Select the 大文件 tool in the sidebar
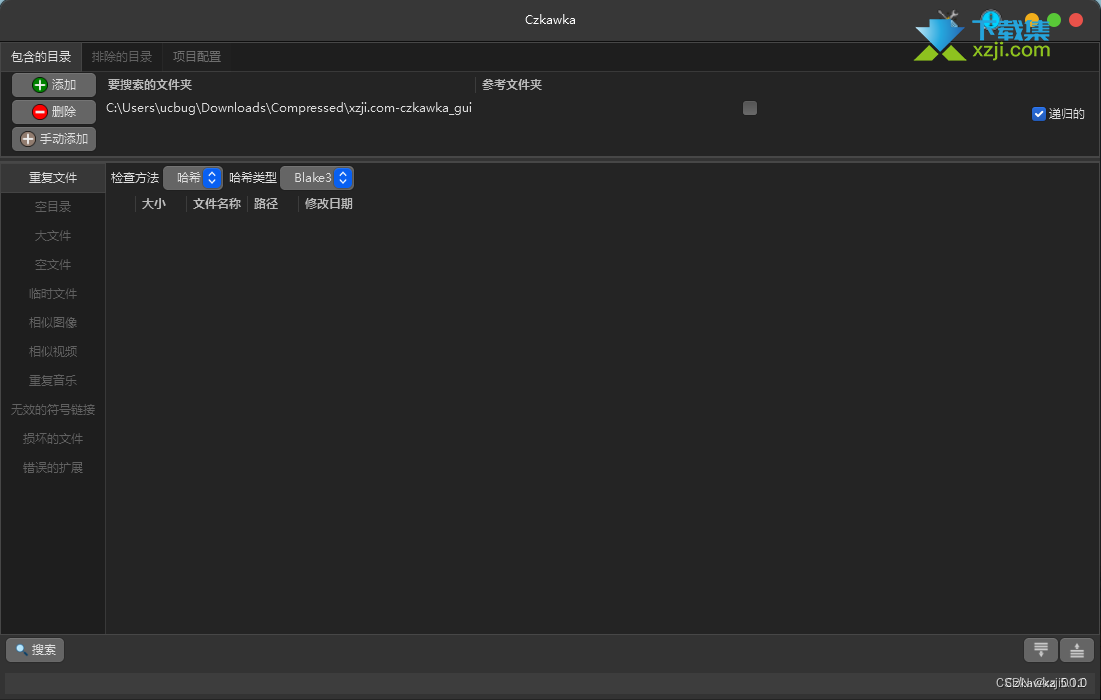Viewport: 1101px width, 700px height. (53, 235)
